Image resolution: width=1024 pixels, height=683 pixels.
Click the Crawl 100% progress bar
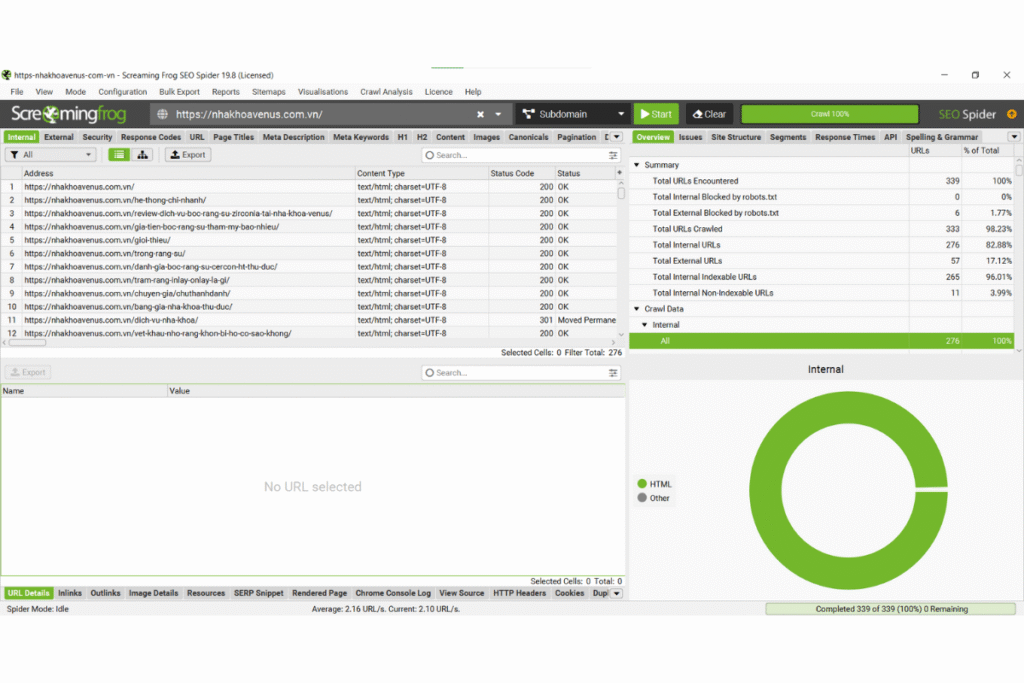[829, 114]
